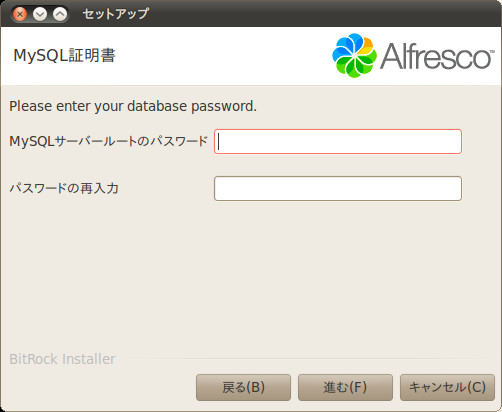Click empty title bar area beside セットアップ
This screenshot has width=502, height=412.
323,14
